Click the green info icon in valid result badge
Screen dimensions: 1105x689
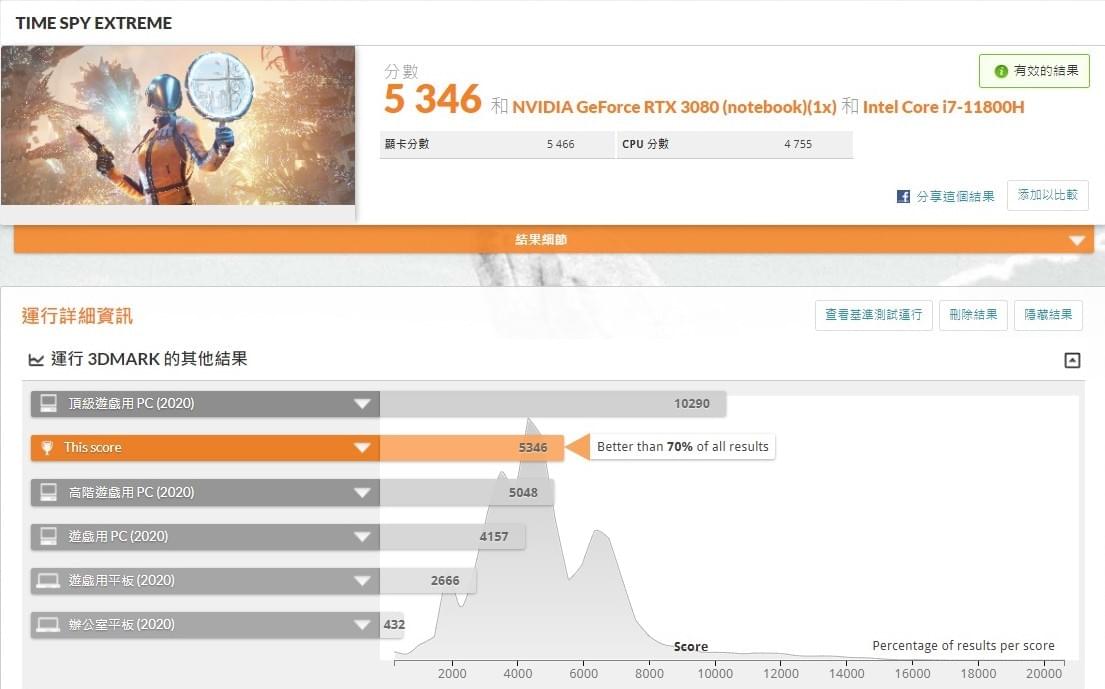click(x=1001, y=71)
